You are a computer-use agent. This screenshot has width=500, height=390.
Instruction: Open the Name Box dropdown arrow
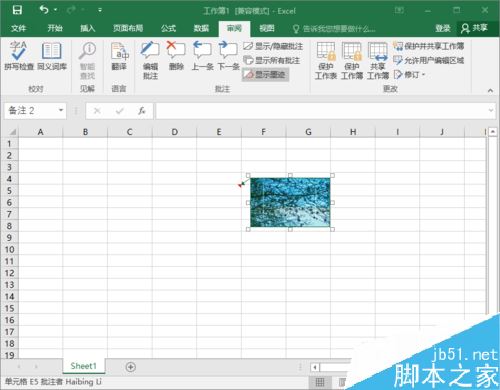(x=61, y=110)
